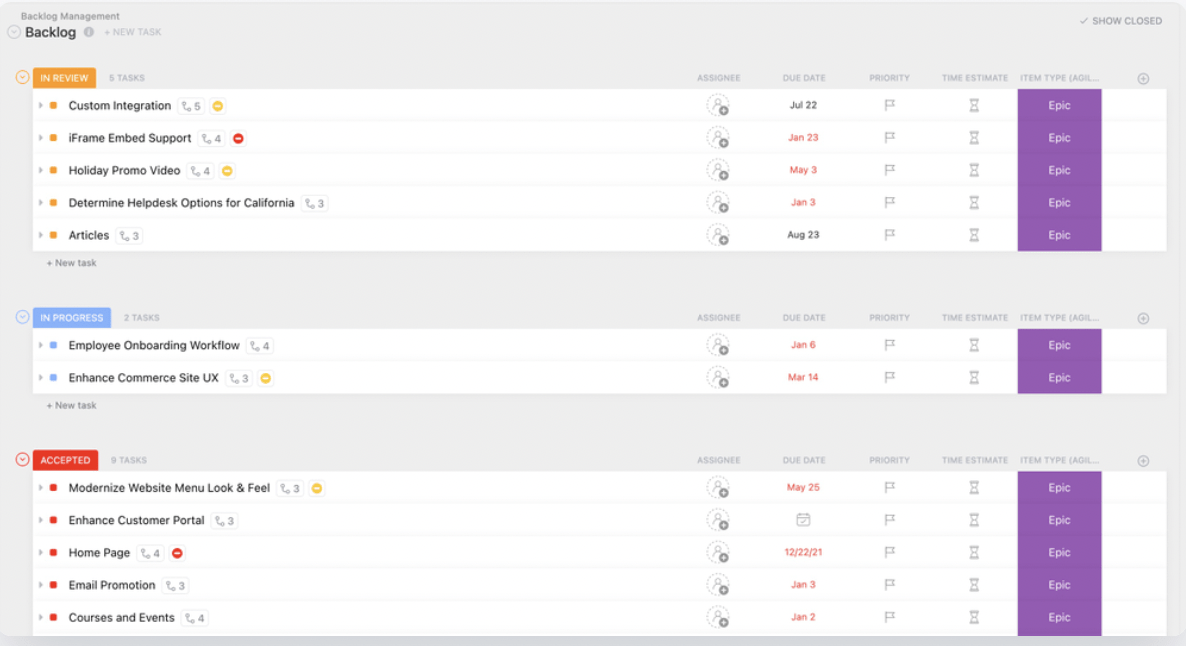Collapse the Backlog list

pyautogui.click(x=14, y=32)
